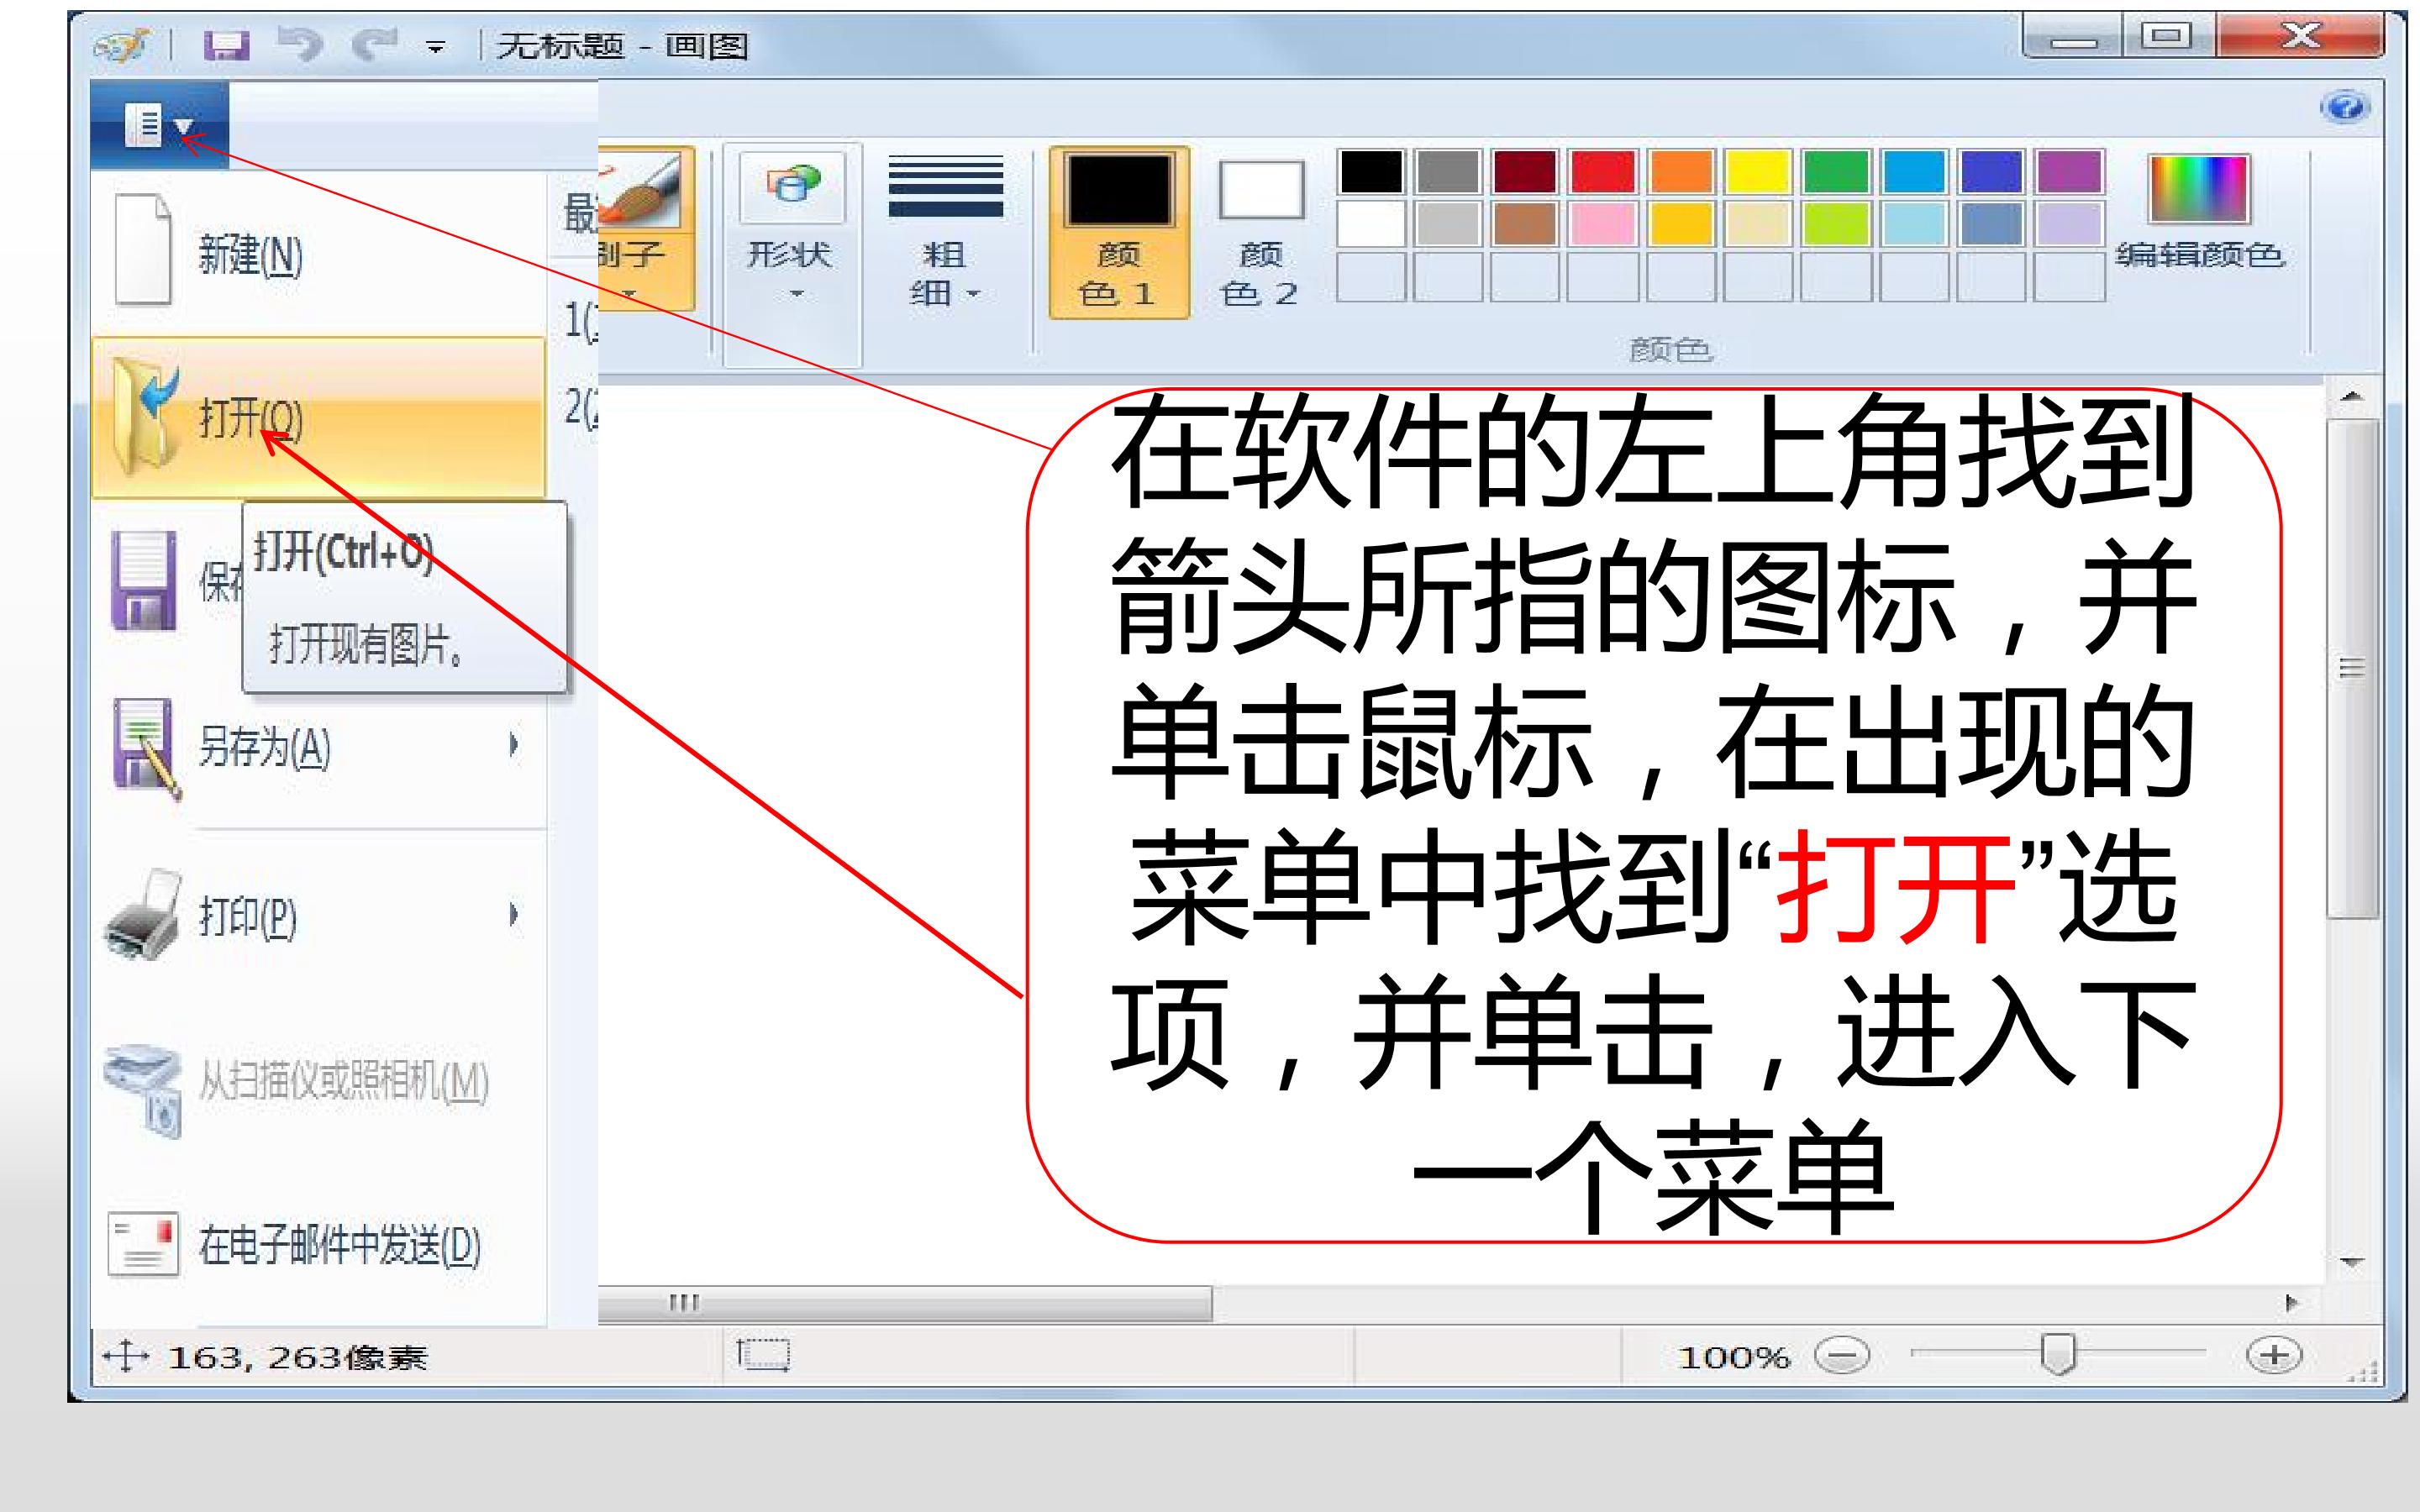The width and height of the screenshot is (2420, 1512).
Task: Open the Paint file menu button
Action: pyautogui.click(x=159, y=125)
